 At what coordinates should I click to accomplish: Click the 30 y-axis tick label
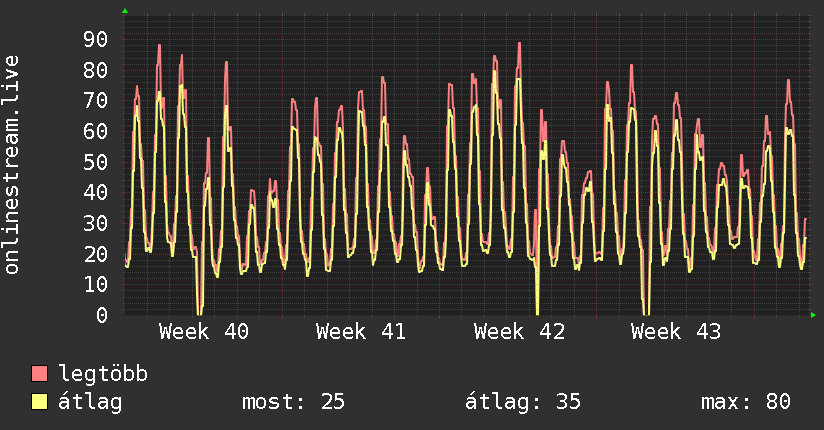pos(96,223)
